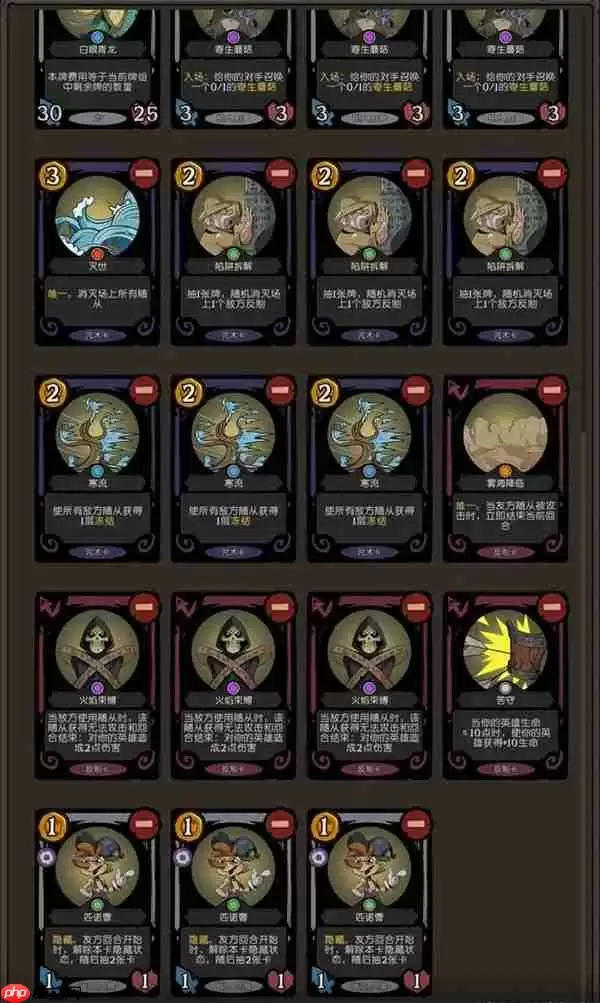Click minus button on leftmost 陷阱拆解 card
The height and width of the screenshot is (1003, 600).
pyautogui.click(x=281, y=173)
